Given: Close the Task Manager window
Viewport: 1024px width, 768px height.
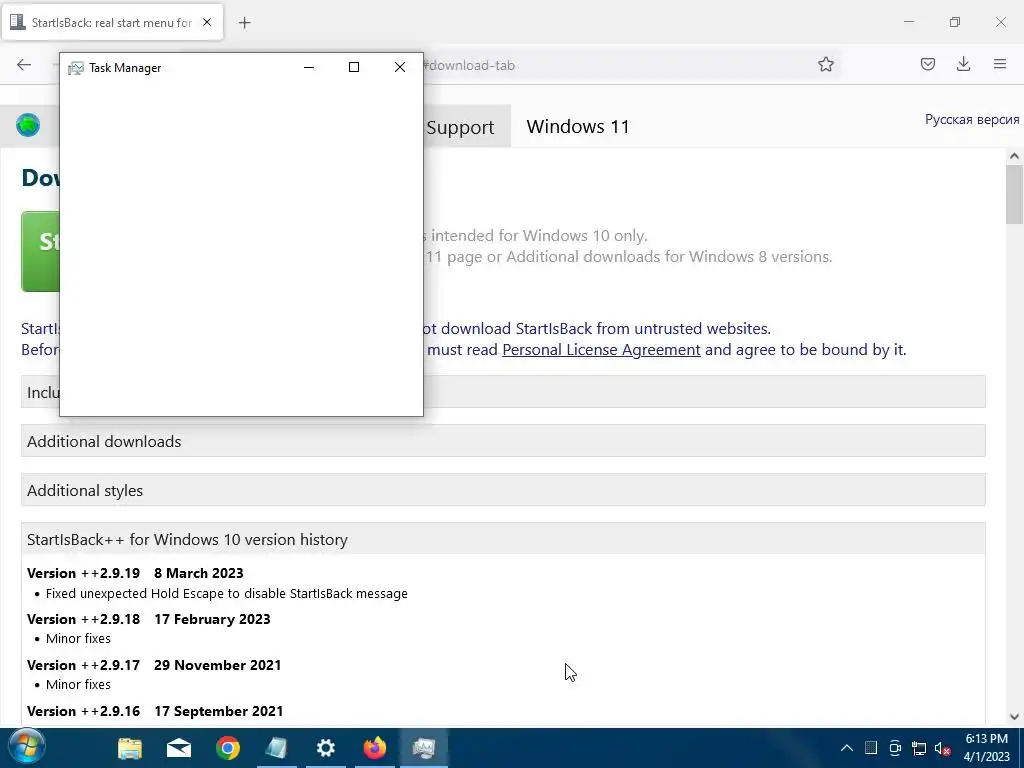Looking at the screenshot, I should pyautogui.click(x=400, y=67).
